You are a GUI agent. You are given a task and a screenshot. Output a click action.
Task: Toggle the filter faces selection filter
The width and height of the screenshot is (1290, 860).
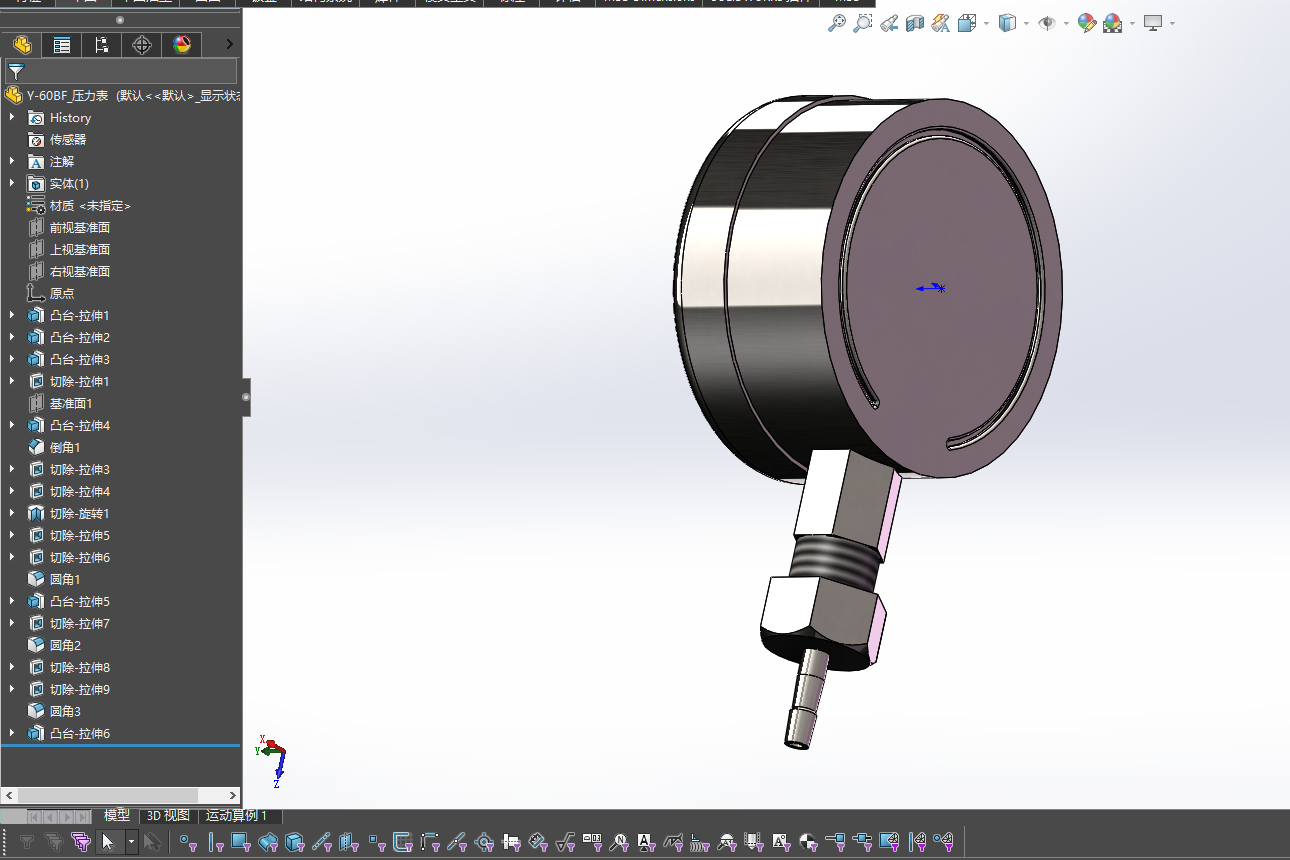pos(241,842)
